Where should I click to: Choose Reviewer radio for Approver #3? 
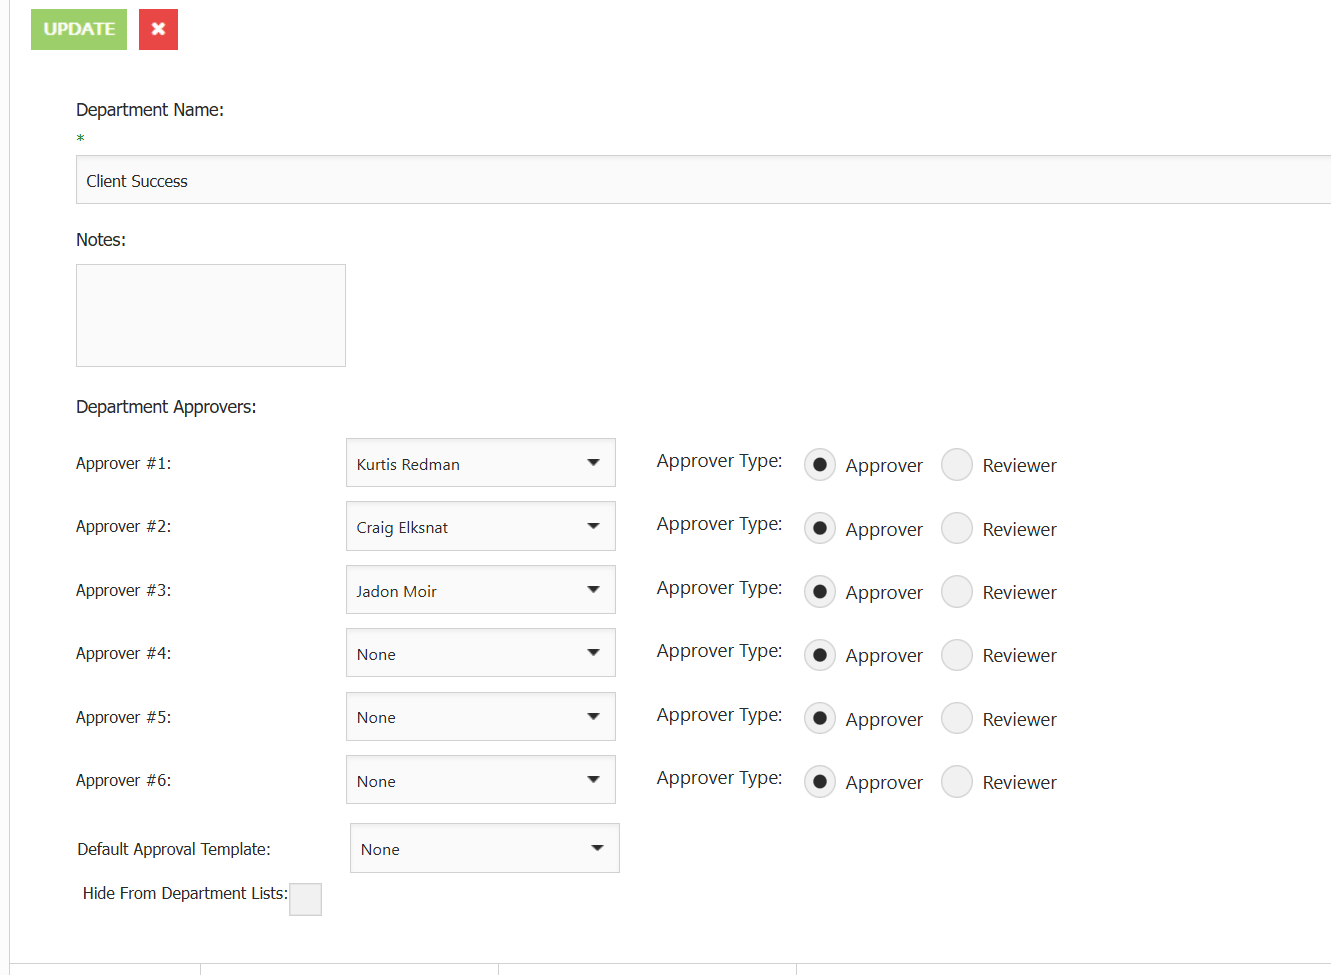(957, 592)
